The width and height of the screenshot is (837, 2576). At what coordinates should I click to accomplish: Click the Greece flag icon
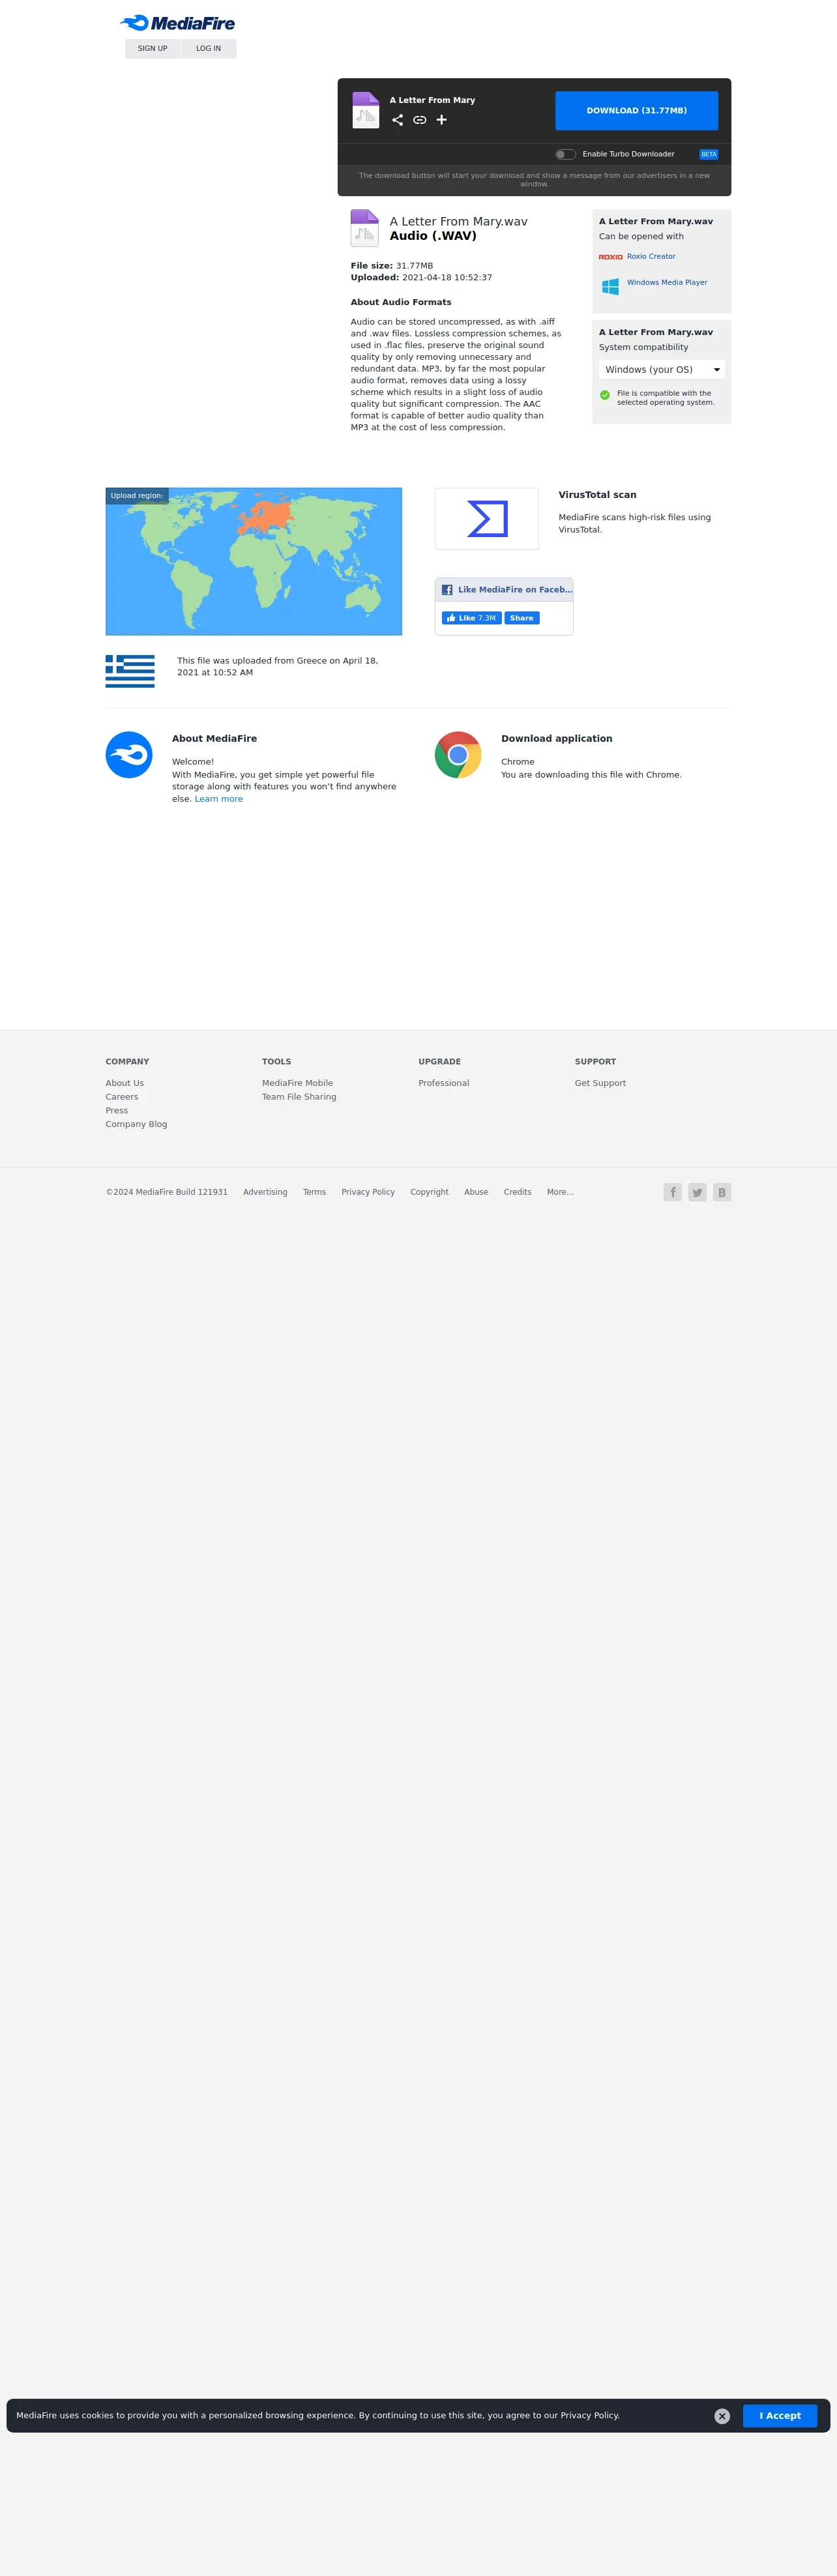(130, 671)
